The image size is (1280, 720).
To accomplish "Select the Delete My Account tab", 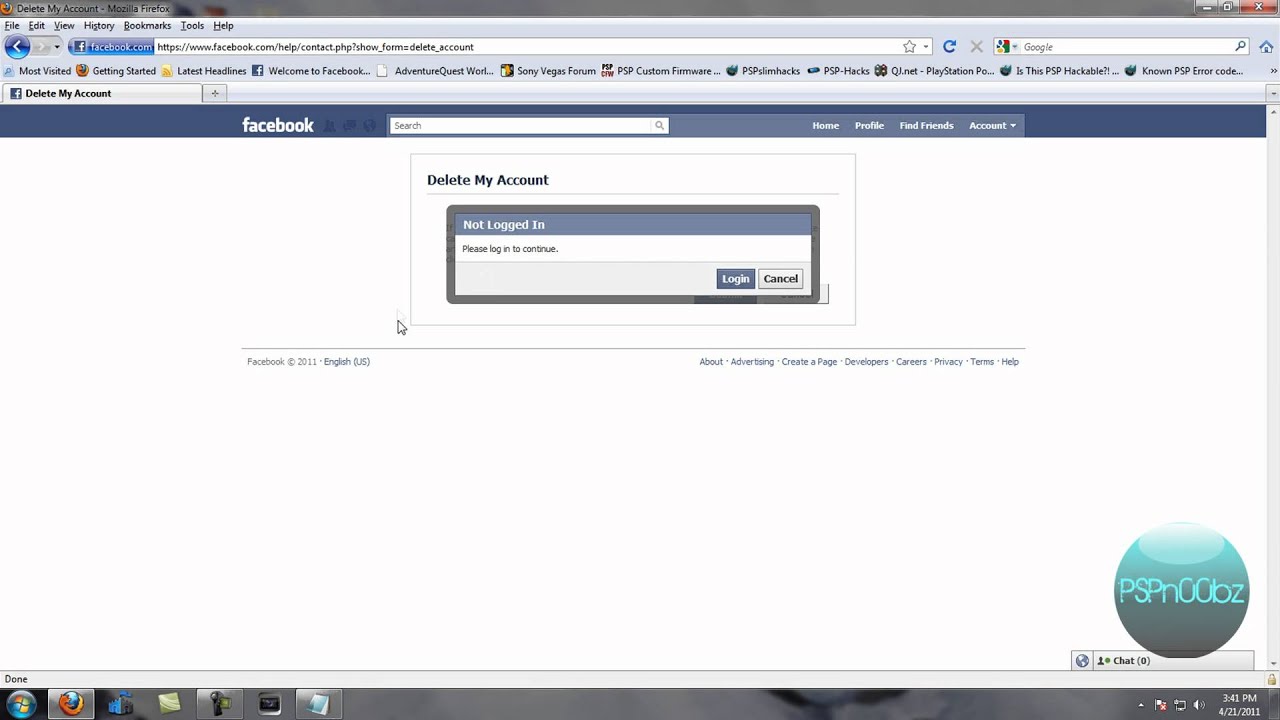I will [102, 93].
